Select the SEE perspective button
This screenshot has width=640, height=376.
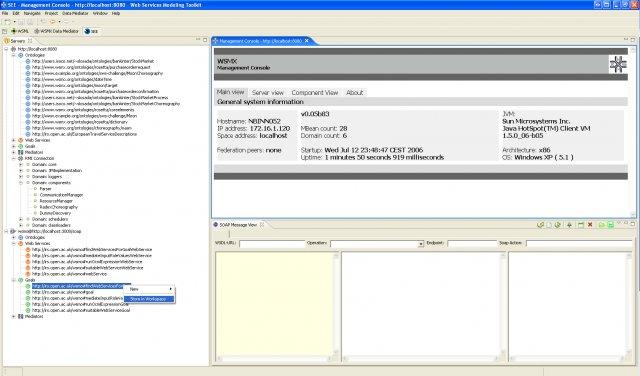[x=91, y=31]
